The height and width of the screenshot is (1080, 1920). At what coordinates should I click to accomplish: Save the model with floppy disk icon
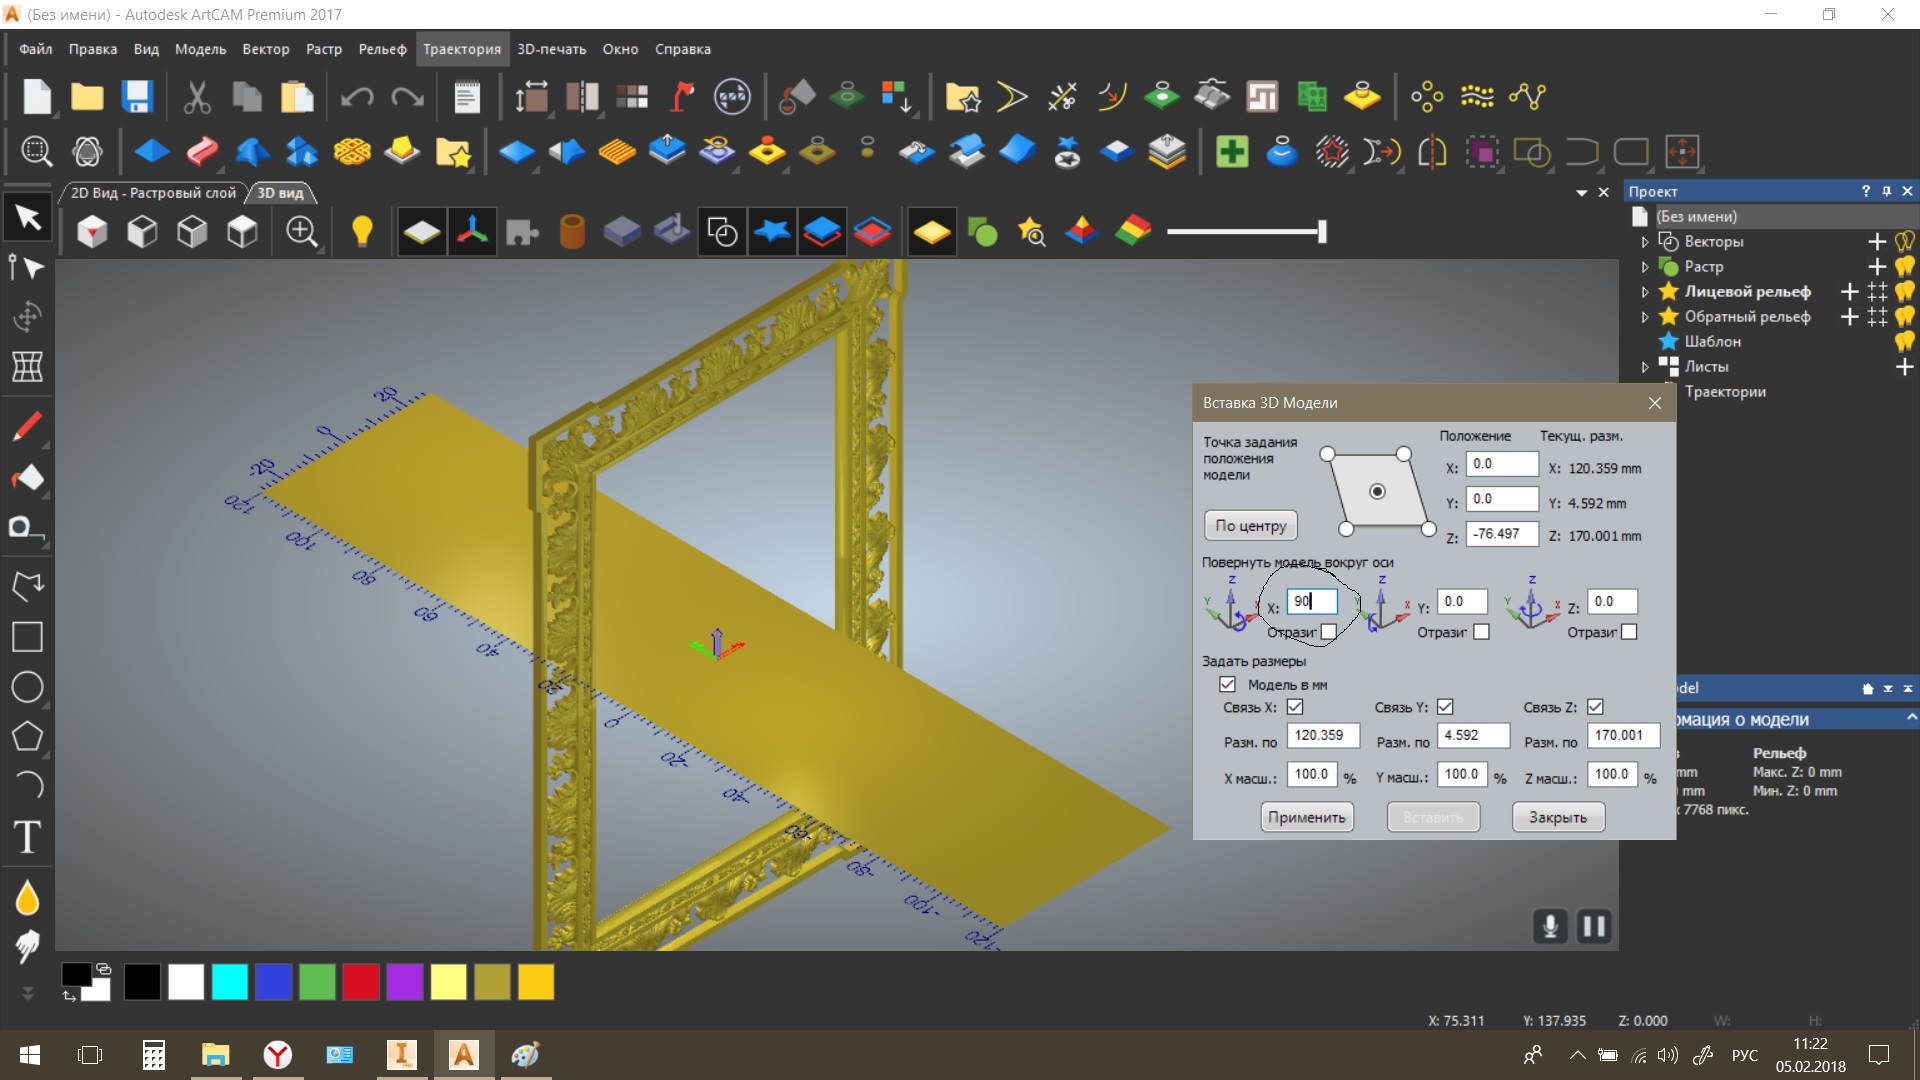point(137,97)
